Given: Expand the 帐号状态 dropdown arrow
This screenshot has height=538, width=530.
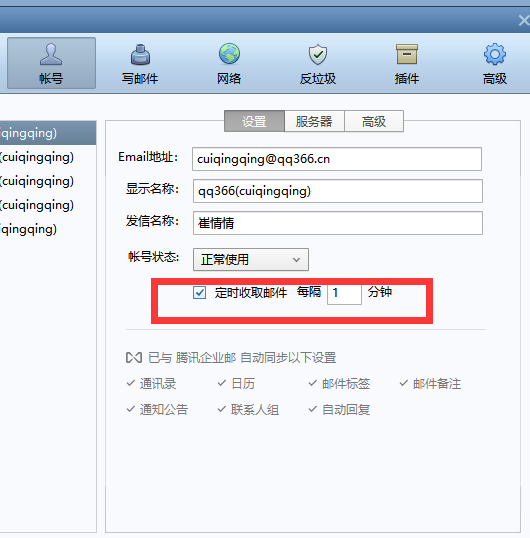Looking at the screenshot, I should pos(296,260).
